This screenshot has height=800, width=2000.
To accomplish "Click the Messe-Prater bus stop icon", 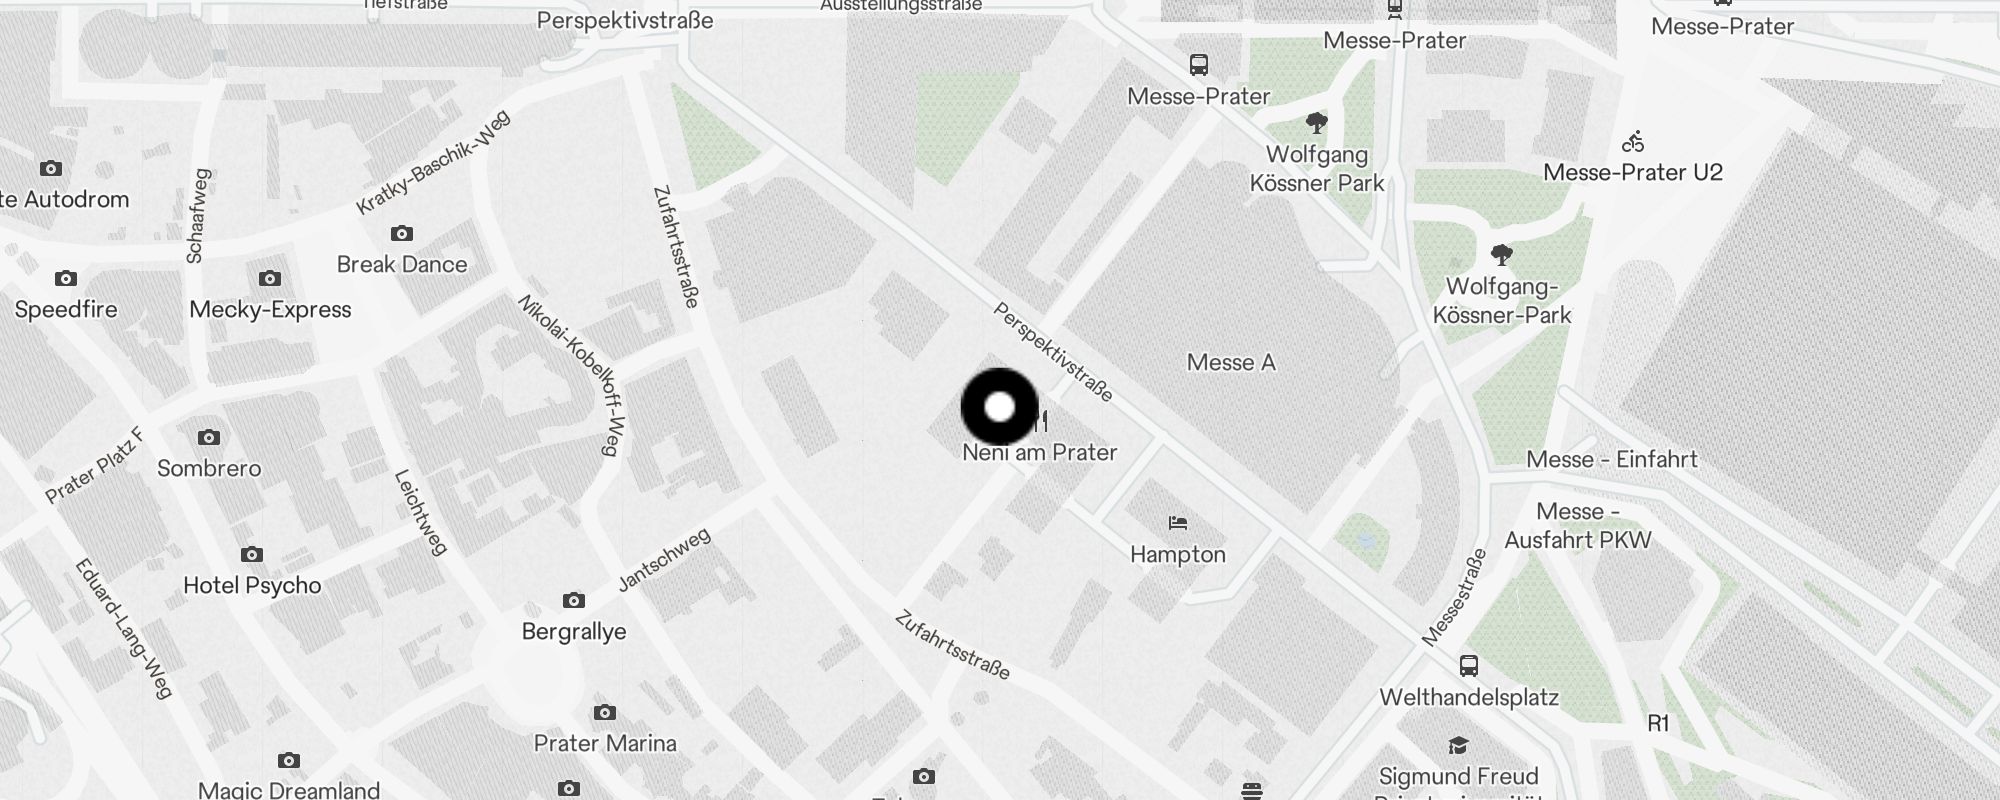I will click(1198, 65).
